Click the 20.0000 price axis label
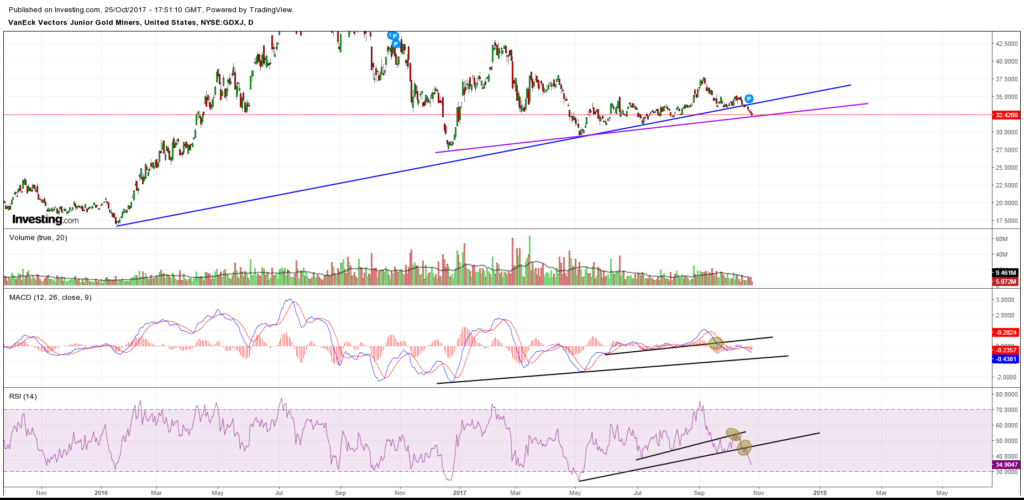Viewport: 1024px width, 500px height. [1008, 202]
